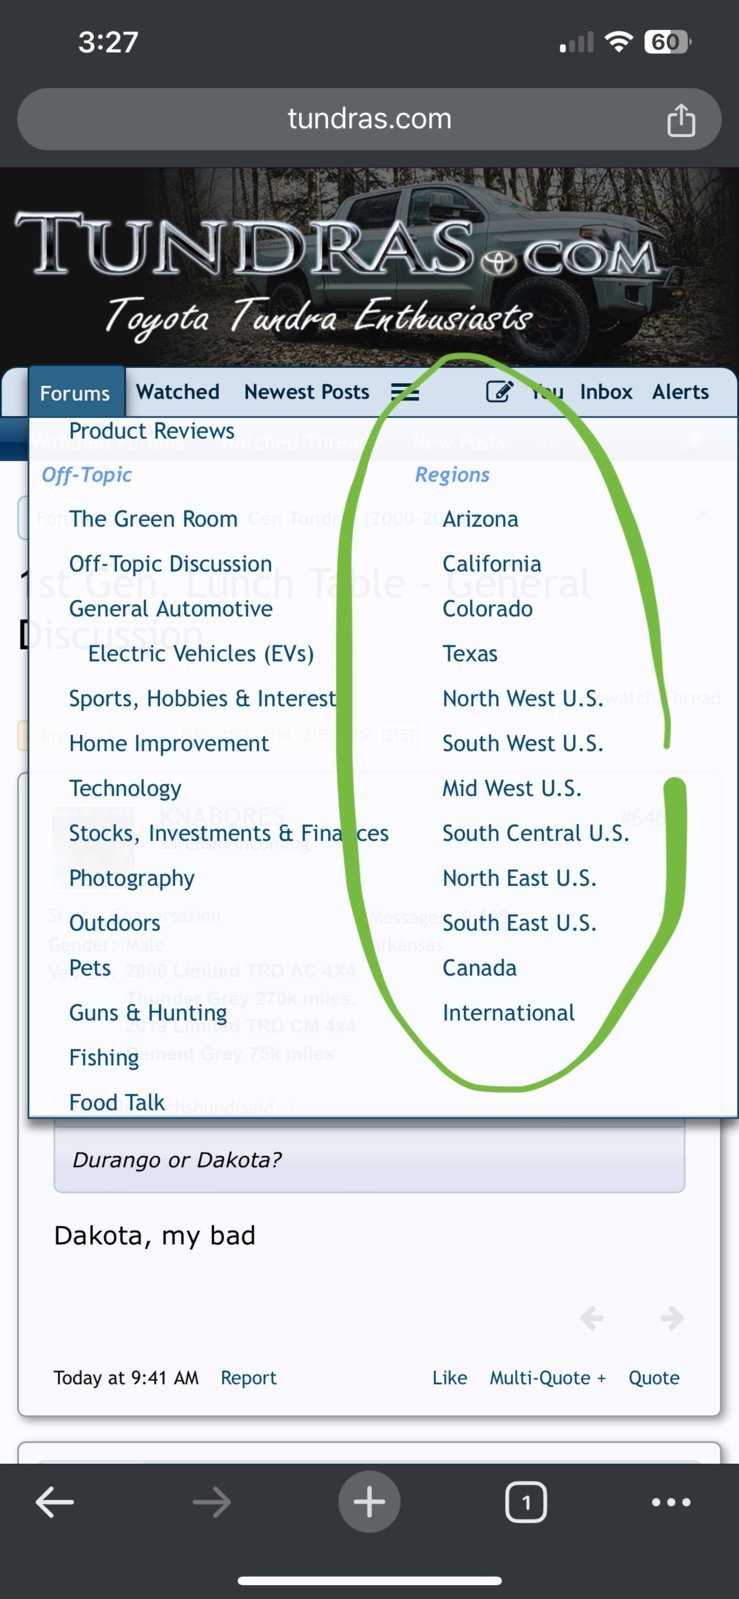The height and width of the screenshot is (1599, 739).
Task: Open the Newest Posts tab
Action: click(307, 392)
